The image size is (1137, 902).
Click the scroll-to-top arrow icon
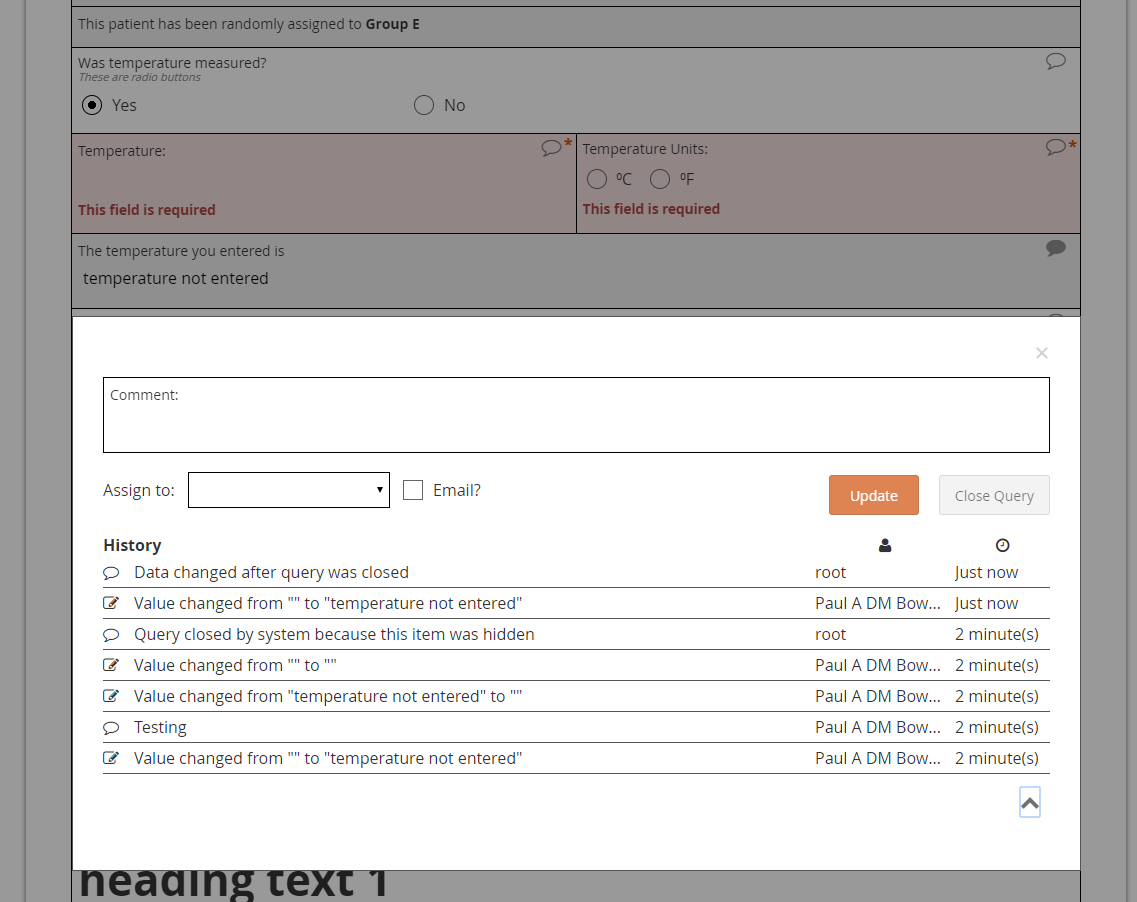tap(1030, 801)
